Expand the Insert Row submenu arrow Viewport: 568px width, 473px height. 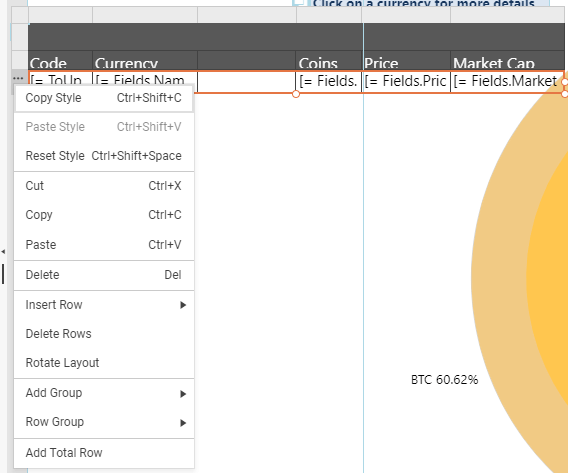(183, 305)
